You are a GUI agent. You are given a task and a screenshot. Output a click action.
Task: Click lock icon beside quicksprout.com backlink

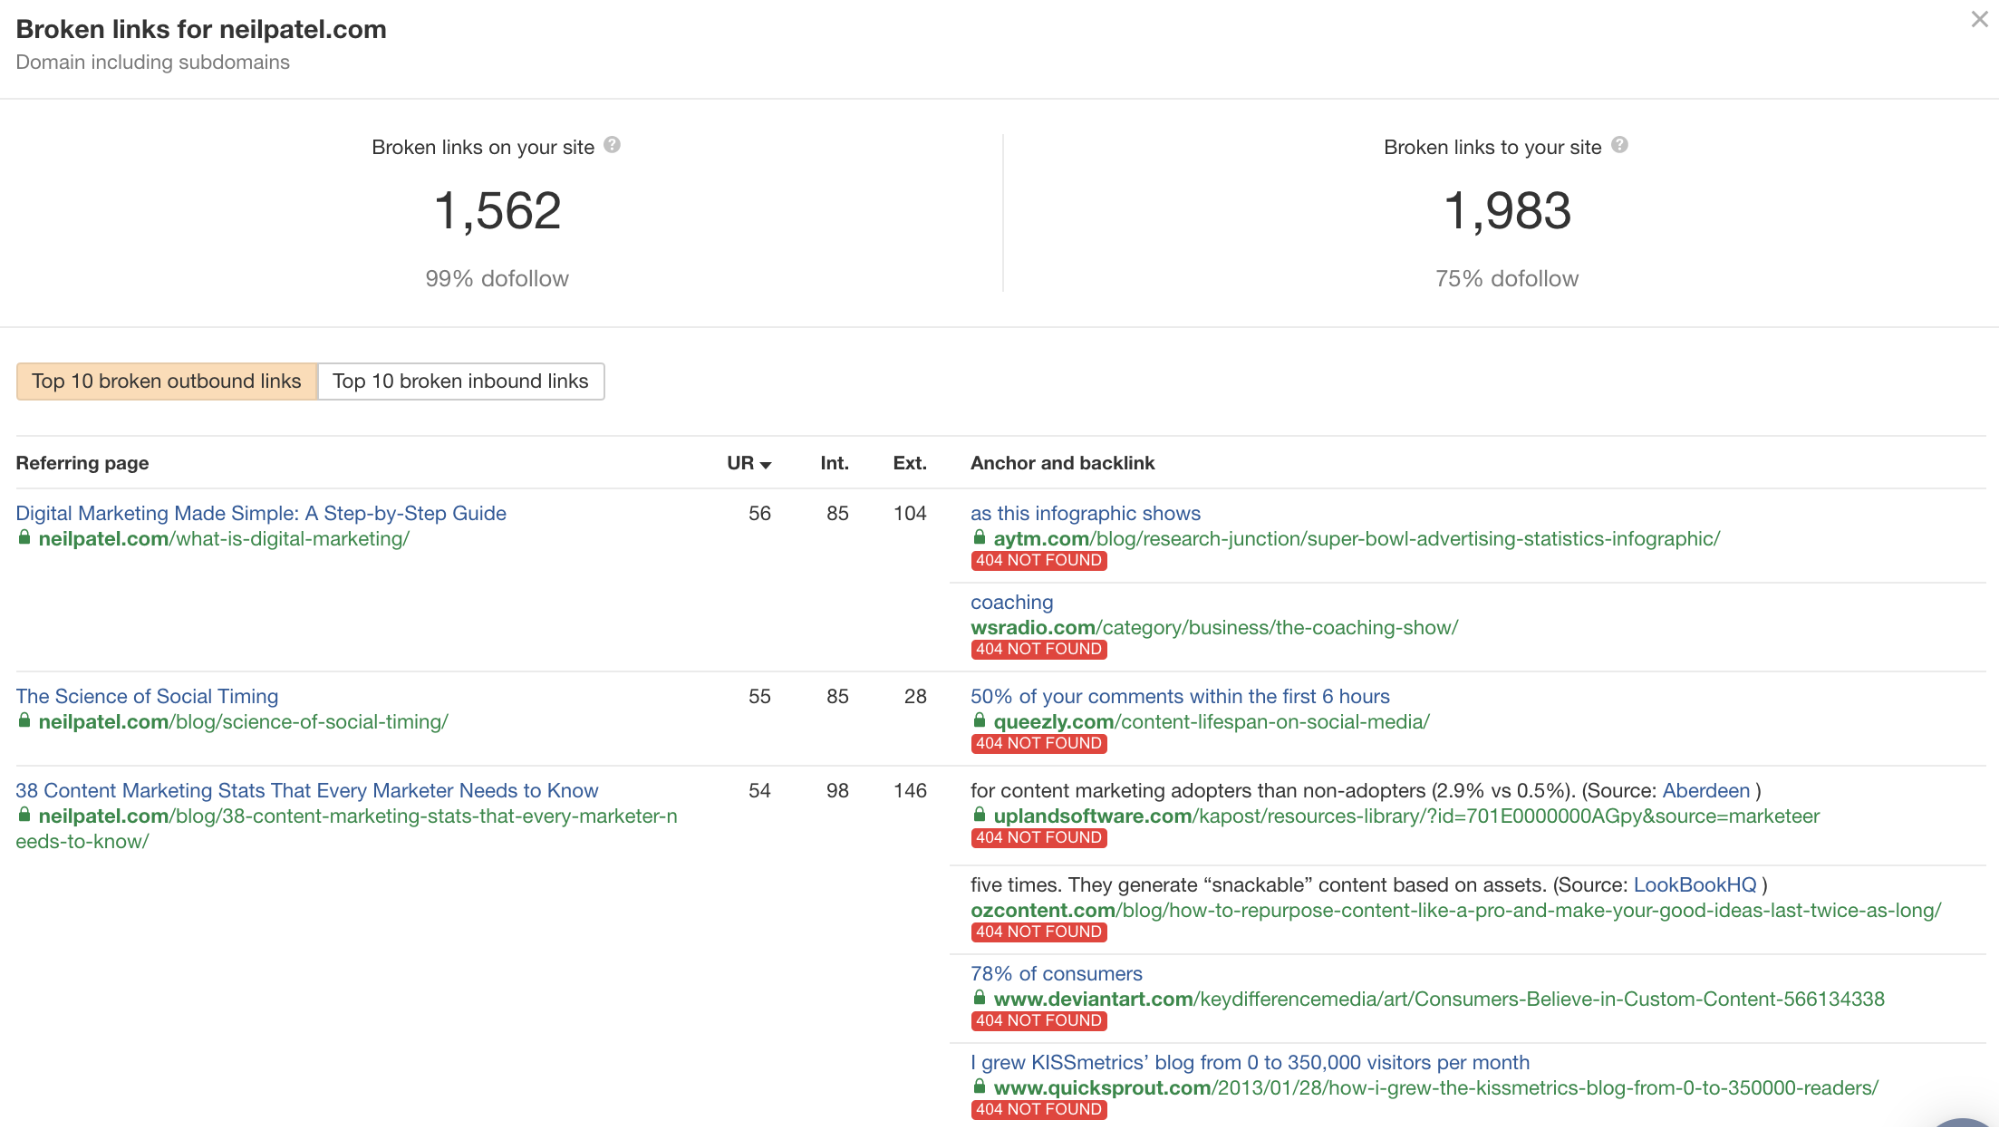point(979,1088)
